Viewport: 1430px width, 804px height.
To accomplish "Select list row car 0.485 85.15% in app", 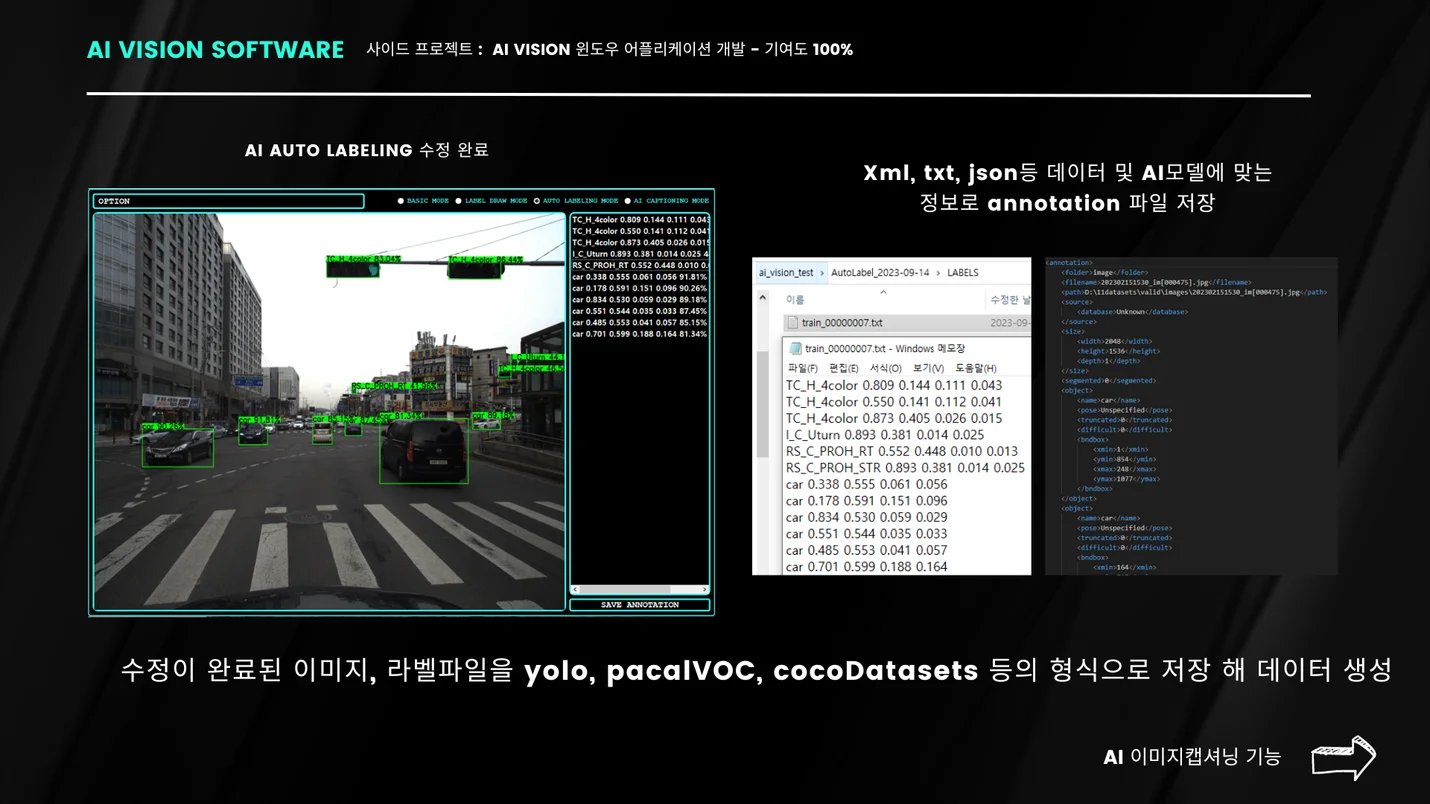I will [640, 322].
